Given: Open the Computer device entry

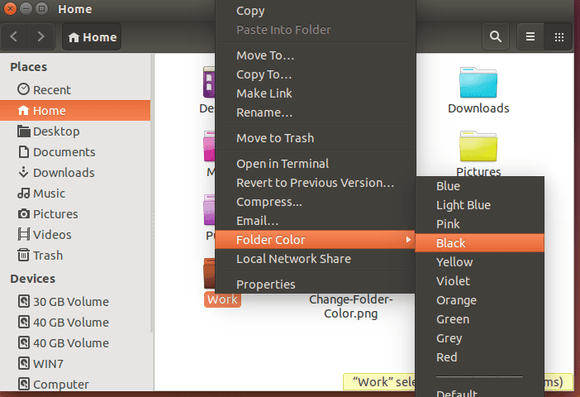Looking at the screenshot, I should click(75, 384).
